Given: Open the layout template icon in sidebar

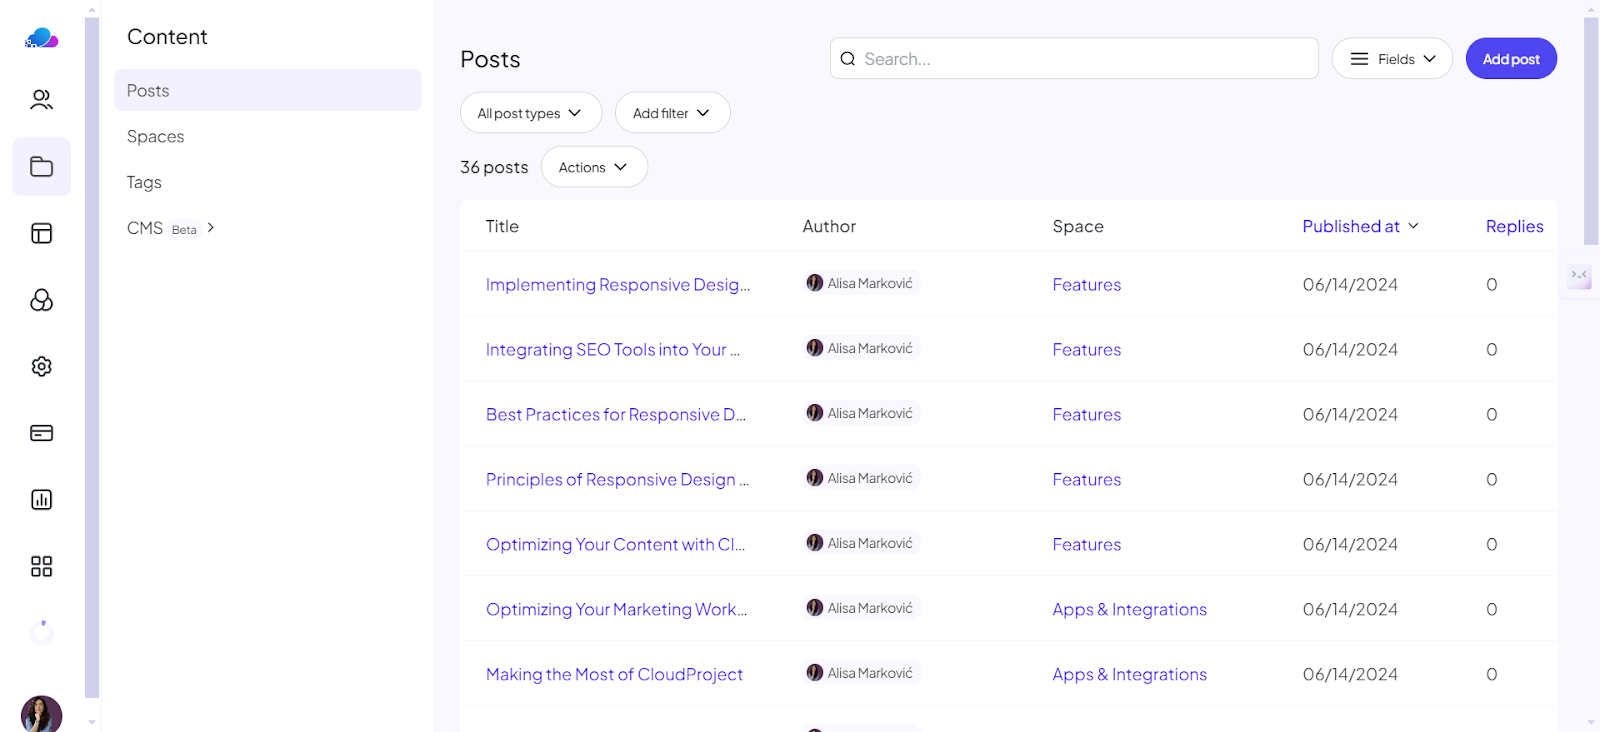Looking at the screenshot, I should [41, 233].
